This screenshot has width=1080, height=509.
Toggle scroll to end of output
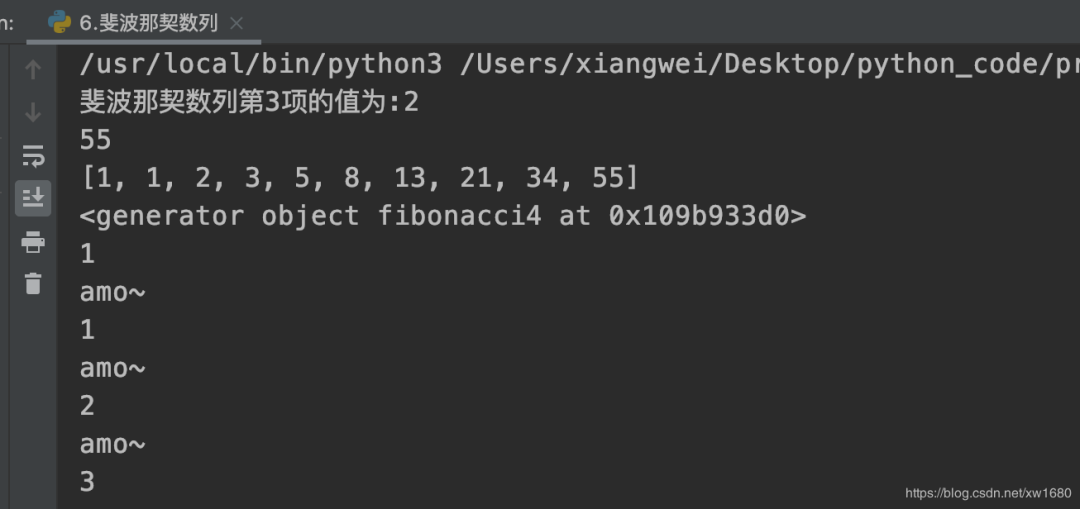coord(33,198)
